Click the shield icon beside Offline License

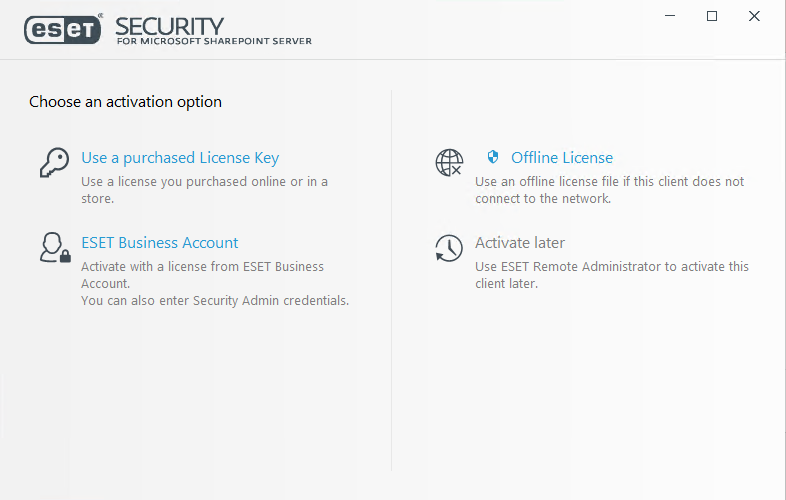[492, 157]
